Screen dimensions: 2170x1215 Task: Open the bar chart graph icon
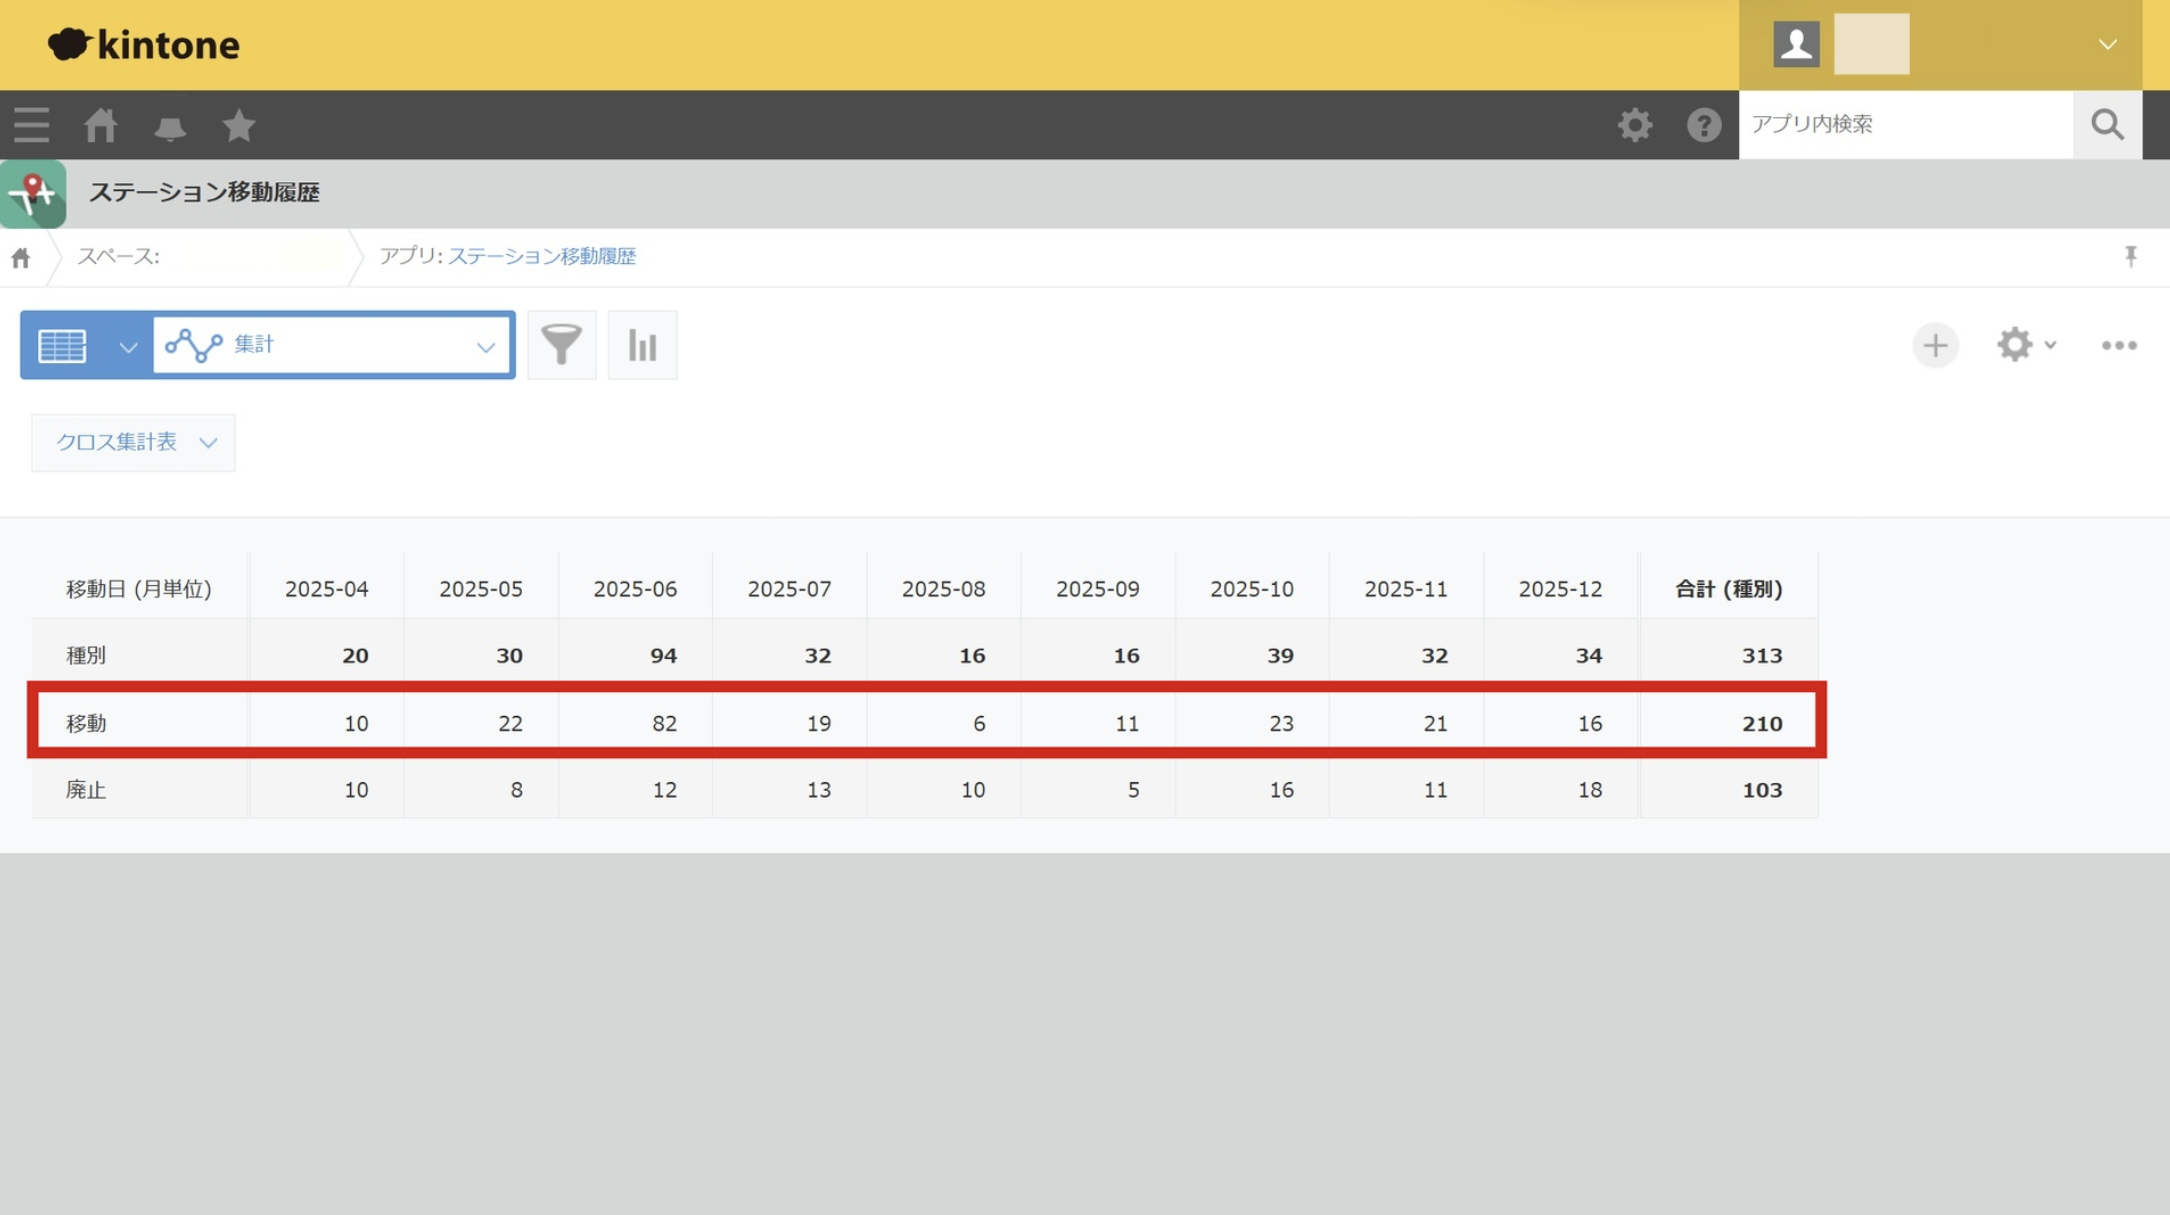642,345
